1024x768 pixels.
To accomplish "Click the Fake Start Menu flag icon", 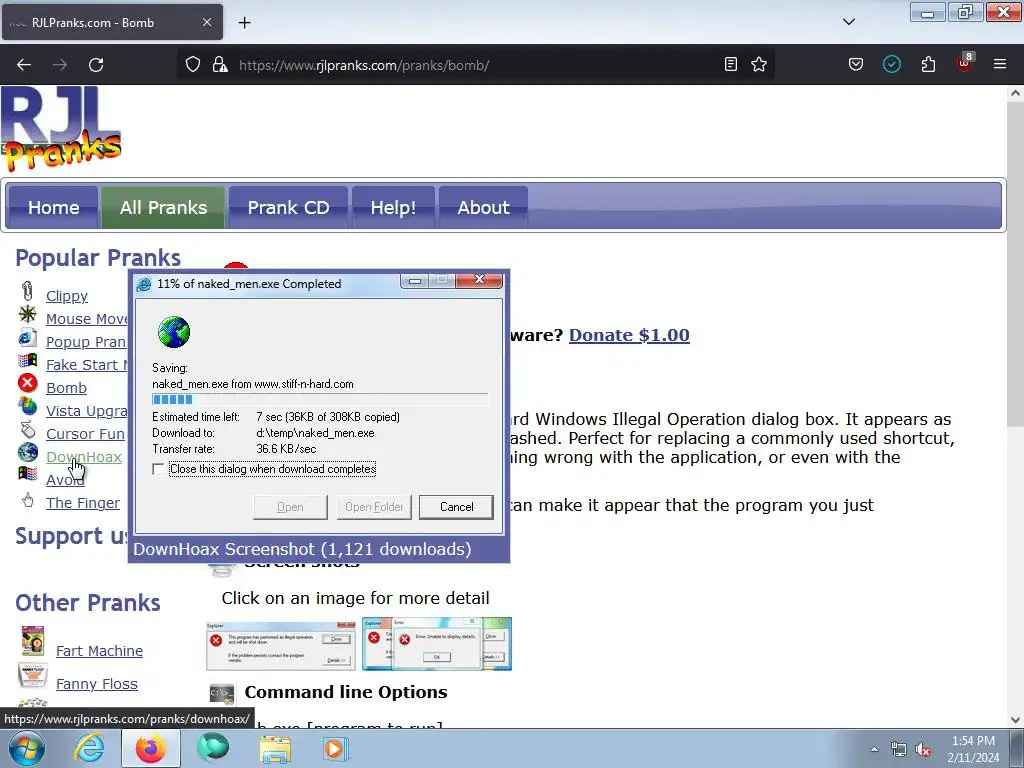I will 27,360.
